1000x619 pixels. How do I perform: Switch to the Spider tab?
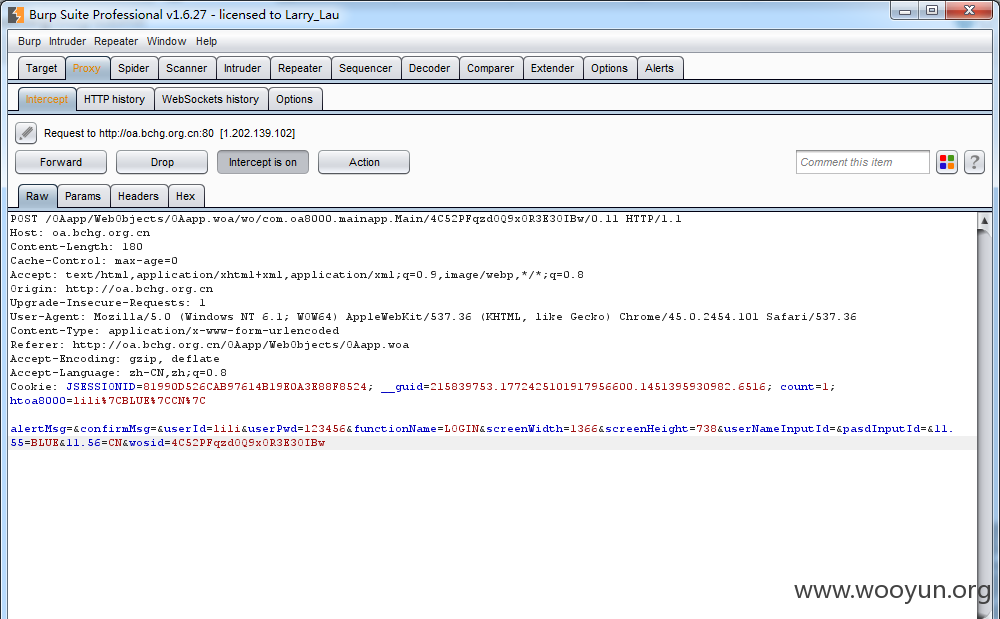pos(133,68)
